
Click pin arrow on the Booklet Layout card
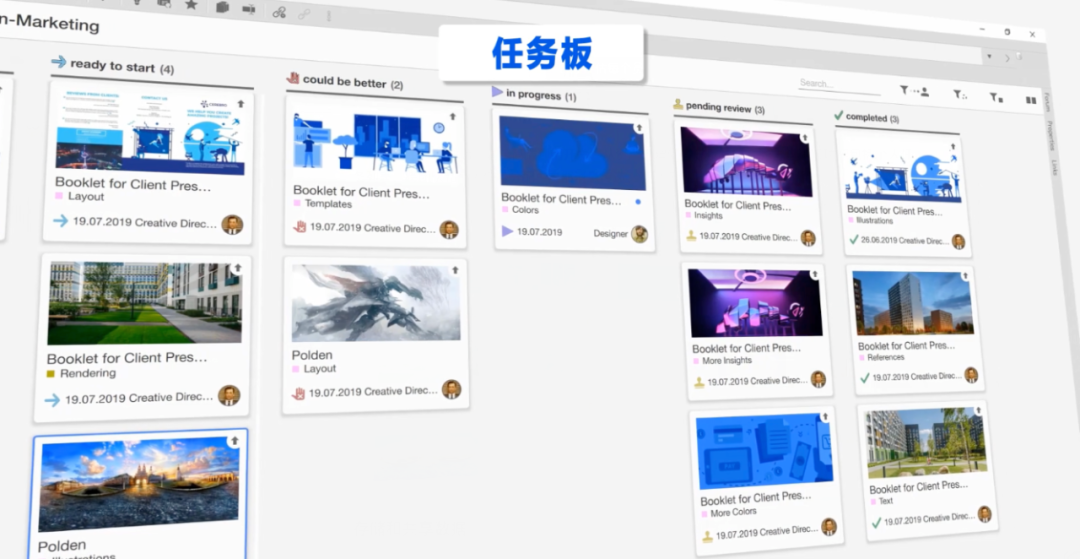pyautogui.click(x=240, y=104)
